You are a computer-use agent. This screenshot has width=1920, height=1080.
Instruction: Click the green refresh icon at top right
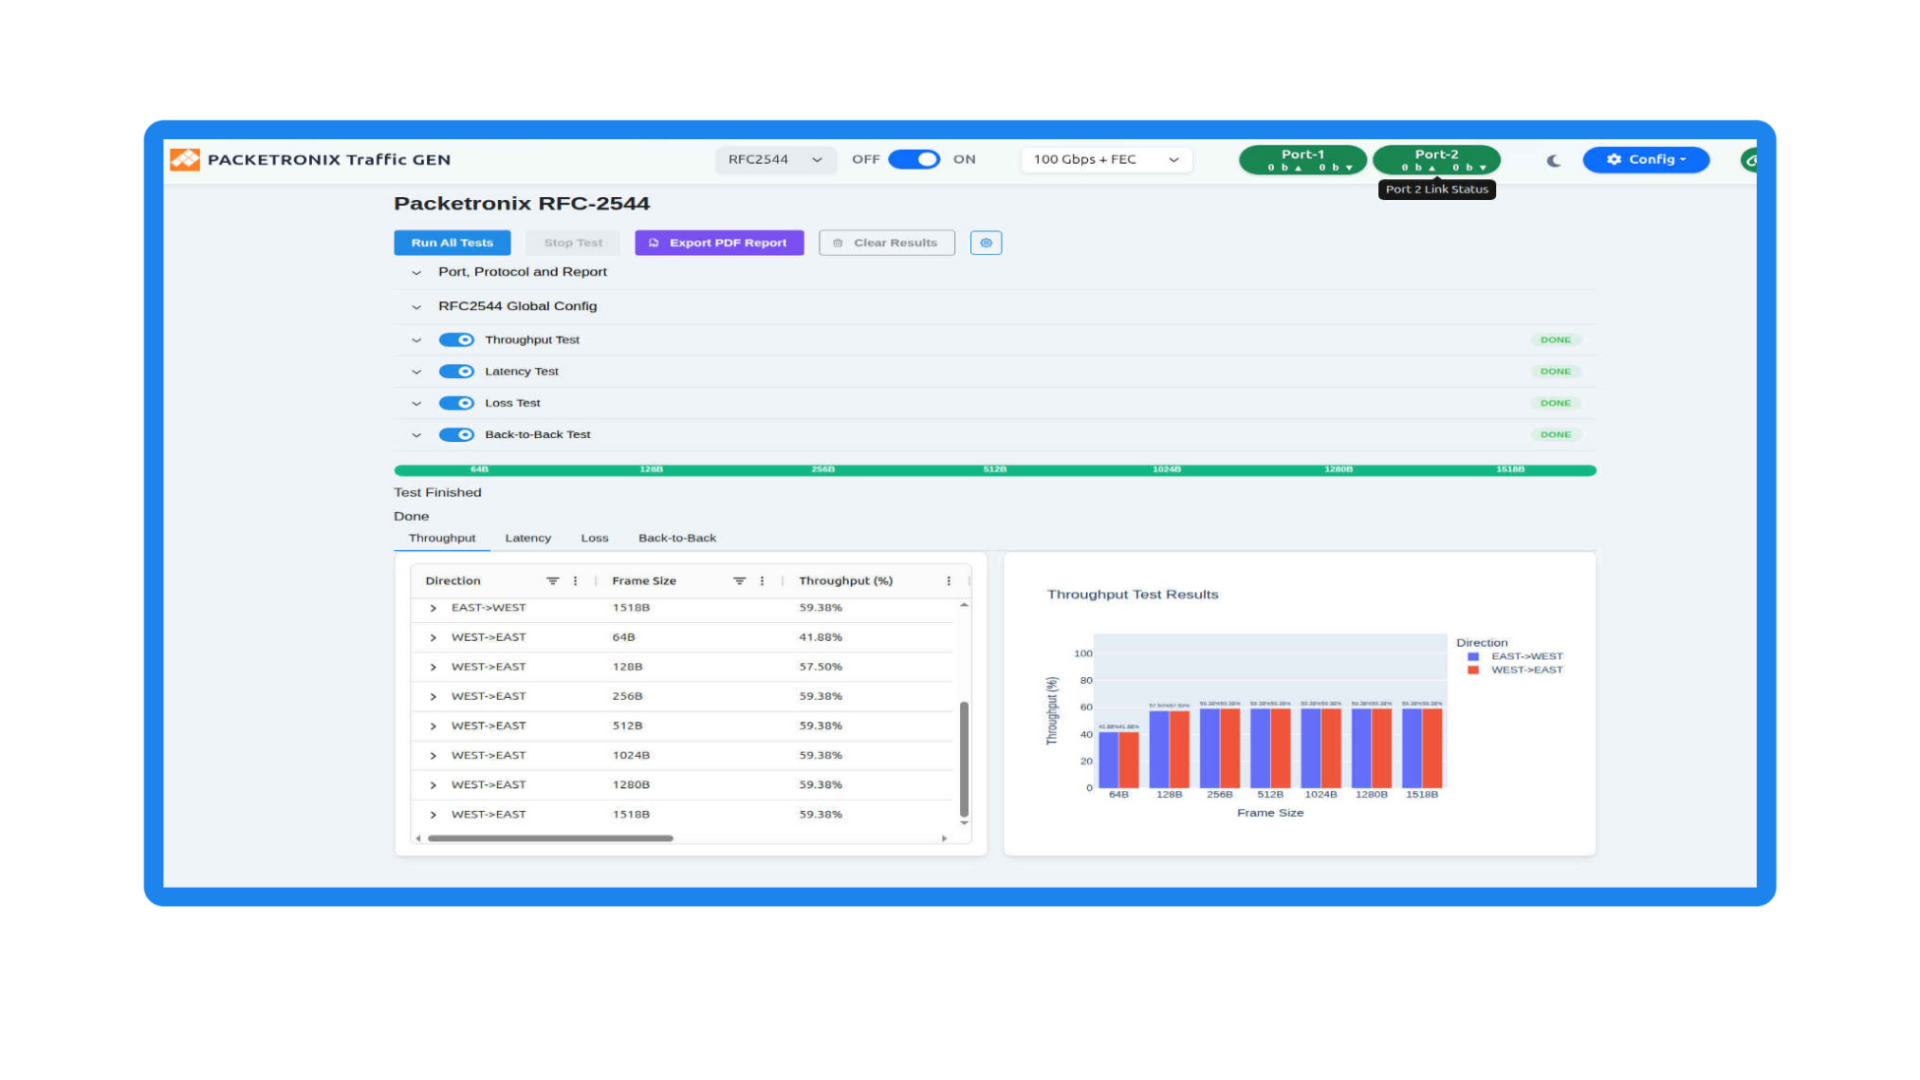(x=1749, y=160)
